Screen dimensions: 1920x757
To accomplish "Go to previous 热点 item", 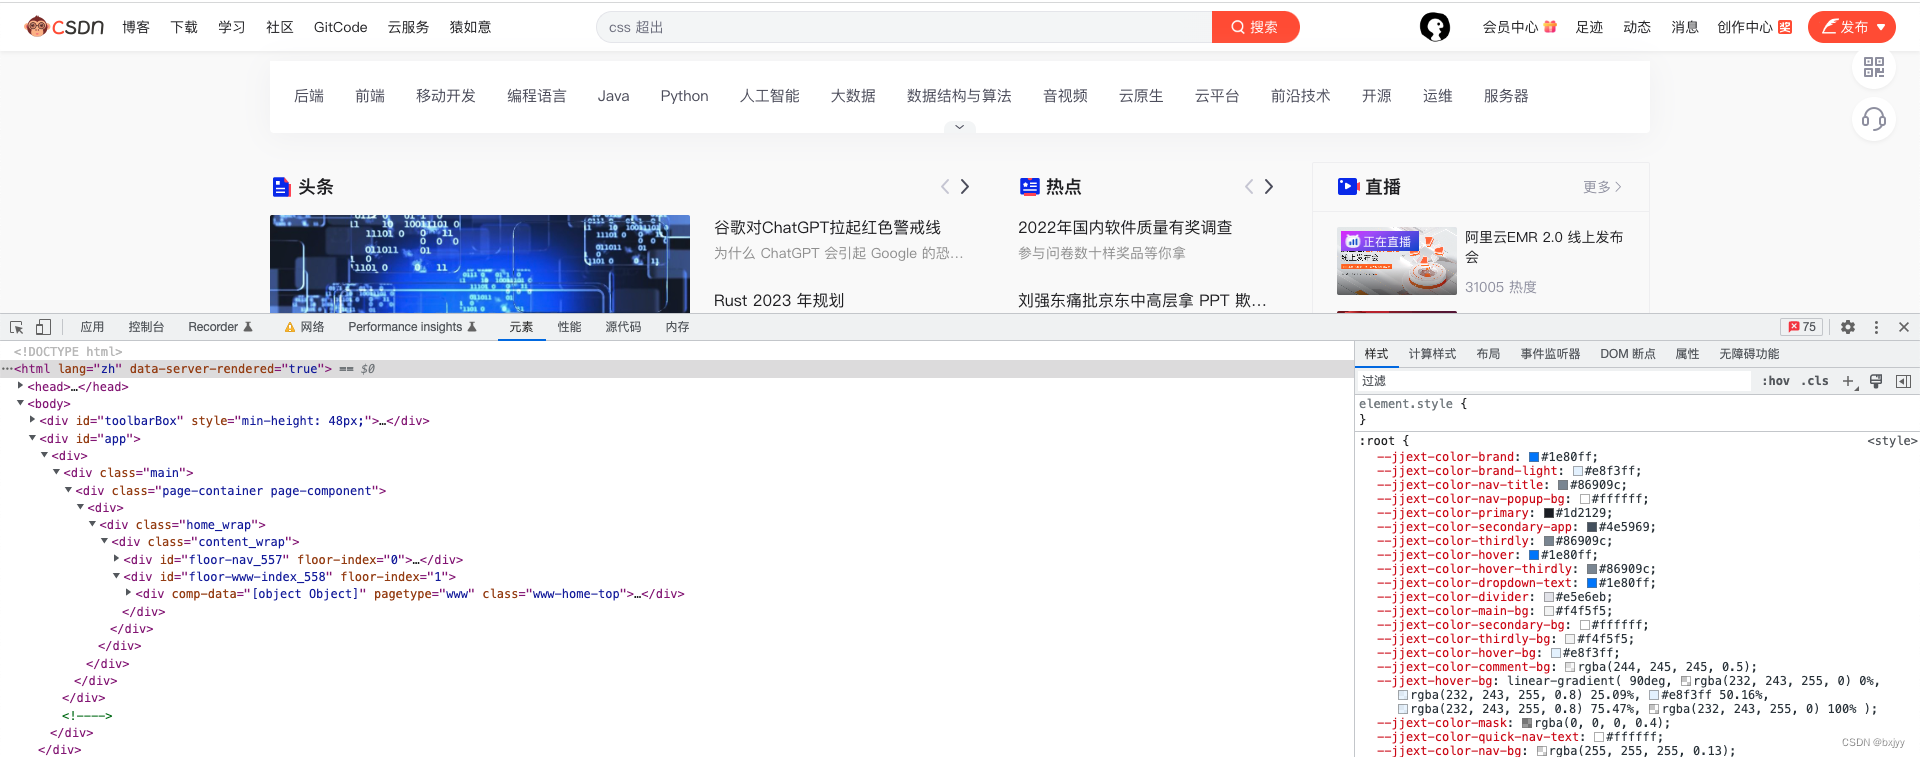I will (1249, 187).
